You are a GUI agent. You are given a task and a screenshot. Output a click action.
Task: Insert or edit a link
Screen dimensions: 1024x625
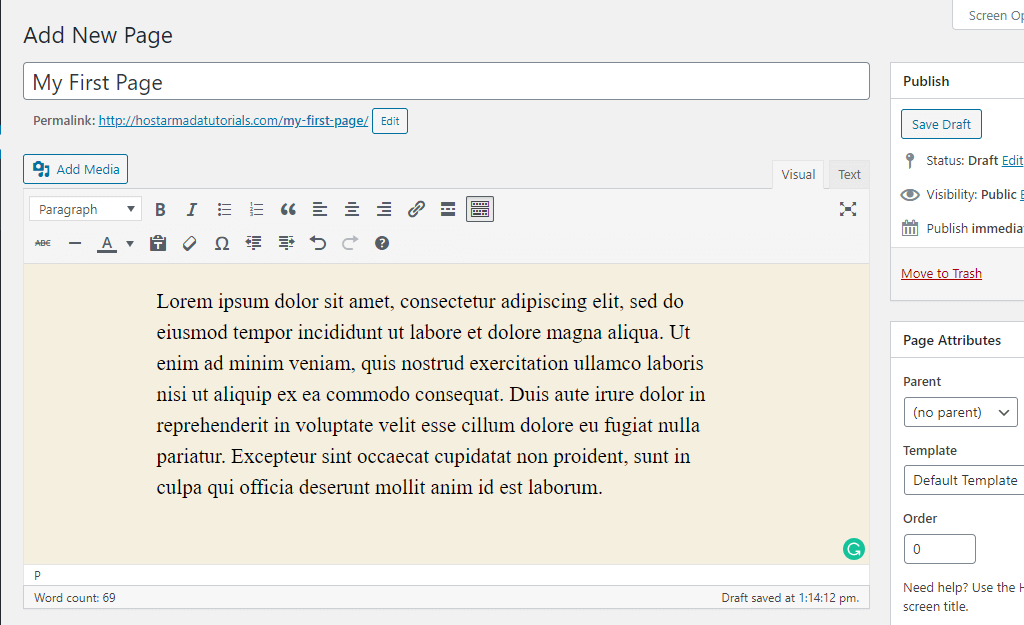416,210
